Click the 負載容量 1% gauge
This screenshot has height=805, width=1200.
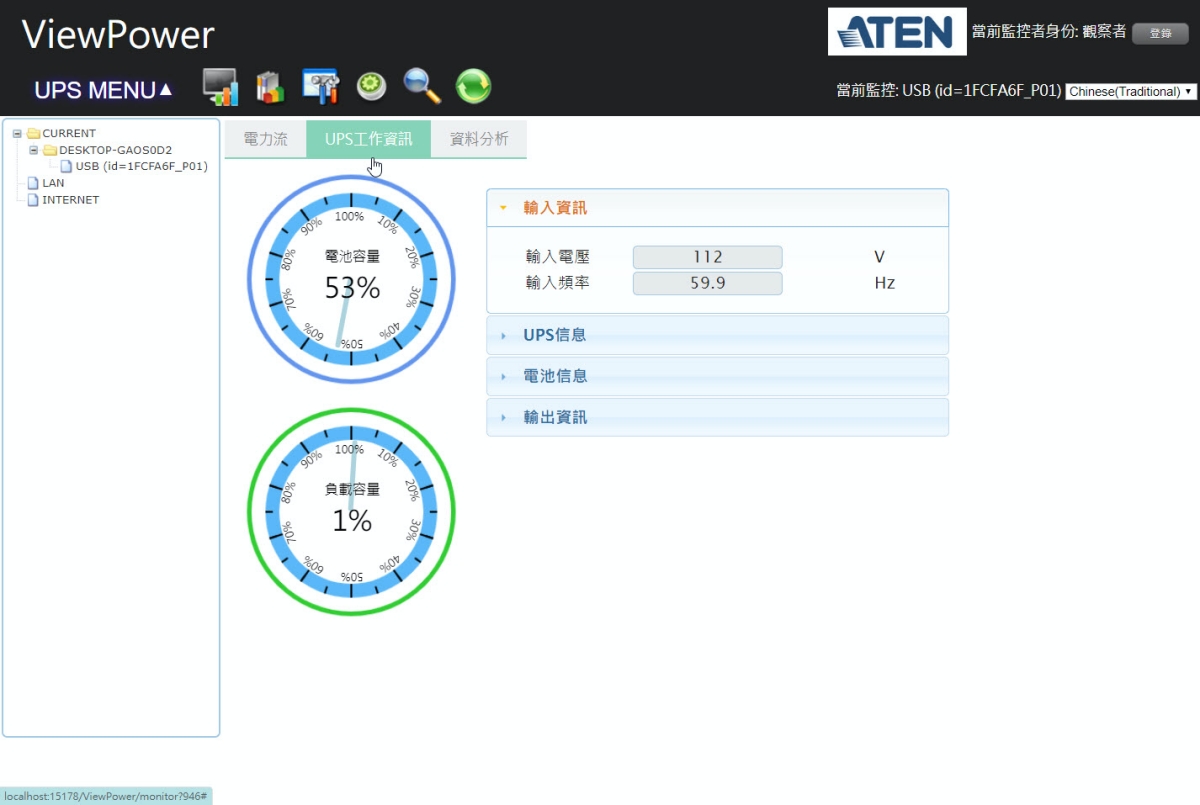tap(351, 511)
